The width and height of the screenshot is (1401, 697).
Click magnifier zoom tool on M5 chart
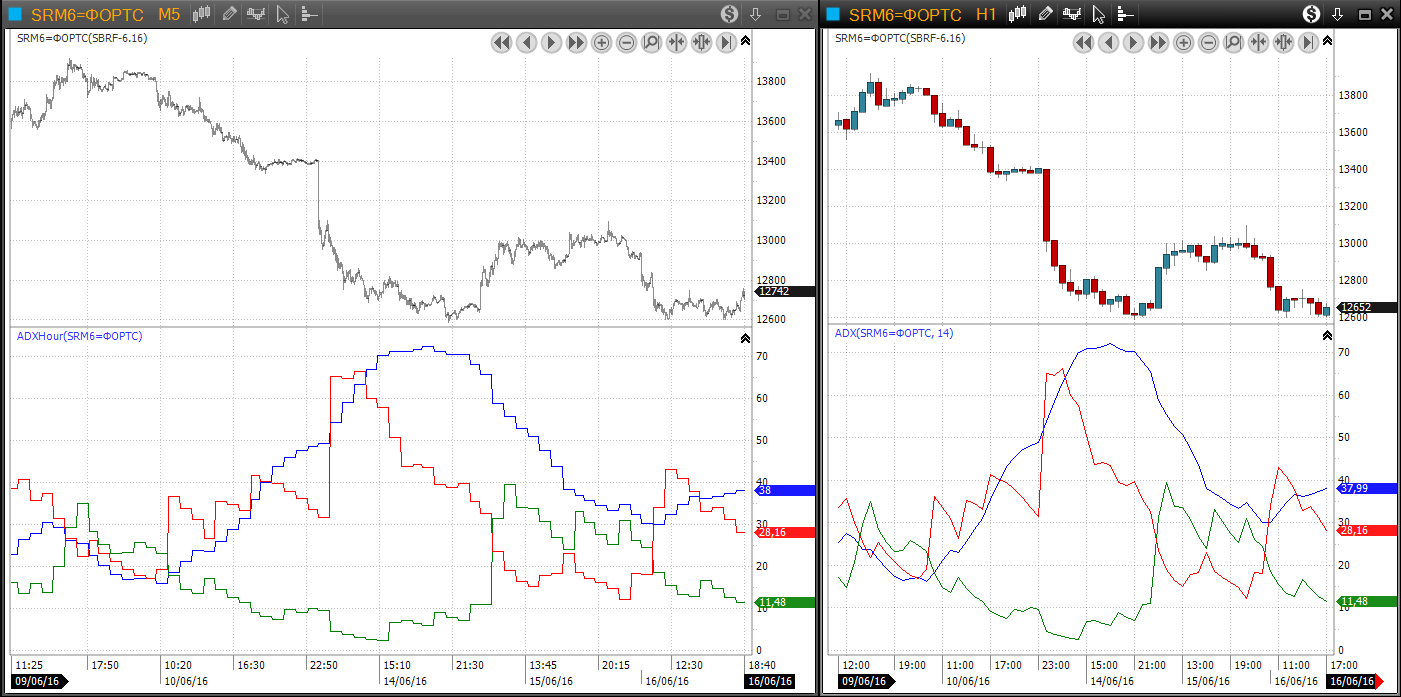pyautogui.click(x=651, y=43)
